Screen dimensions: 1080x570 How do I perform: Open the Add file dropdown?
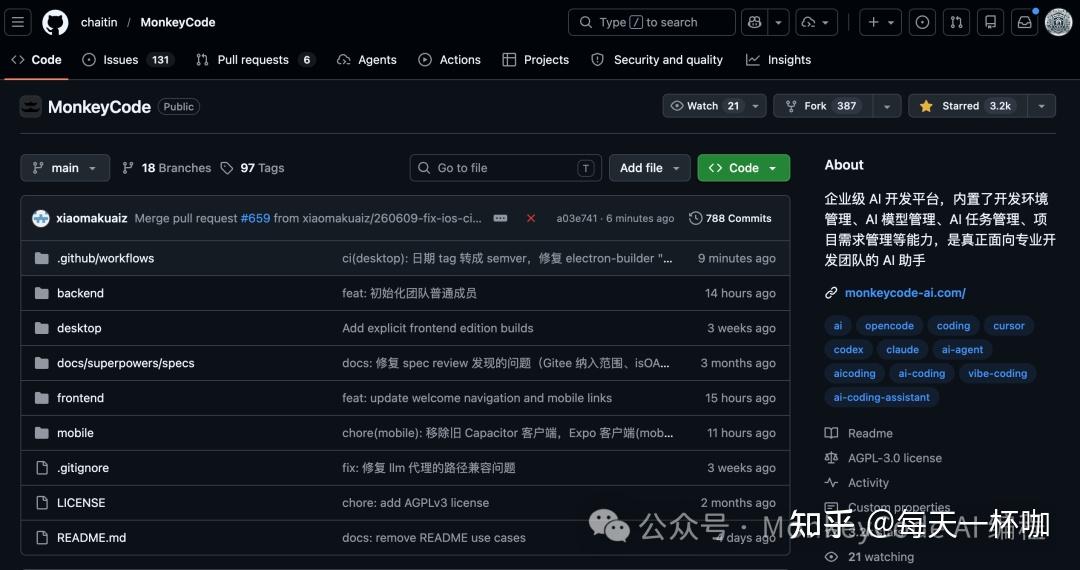650,168
